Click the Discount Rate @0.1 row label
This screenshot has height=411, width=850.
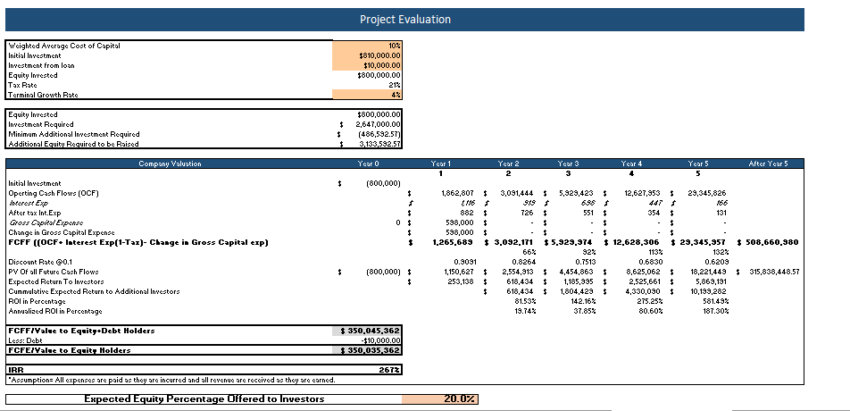[x=37, y=262]
